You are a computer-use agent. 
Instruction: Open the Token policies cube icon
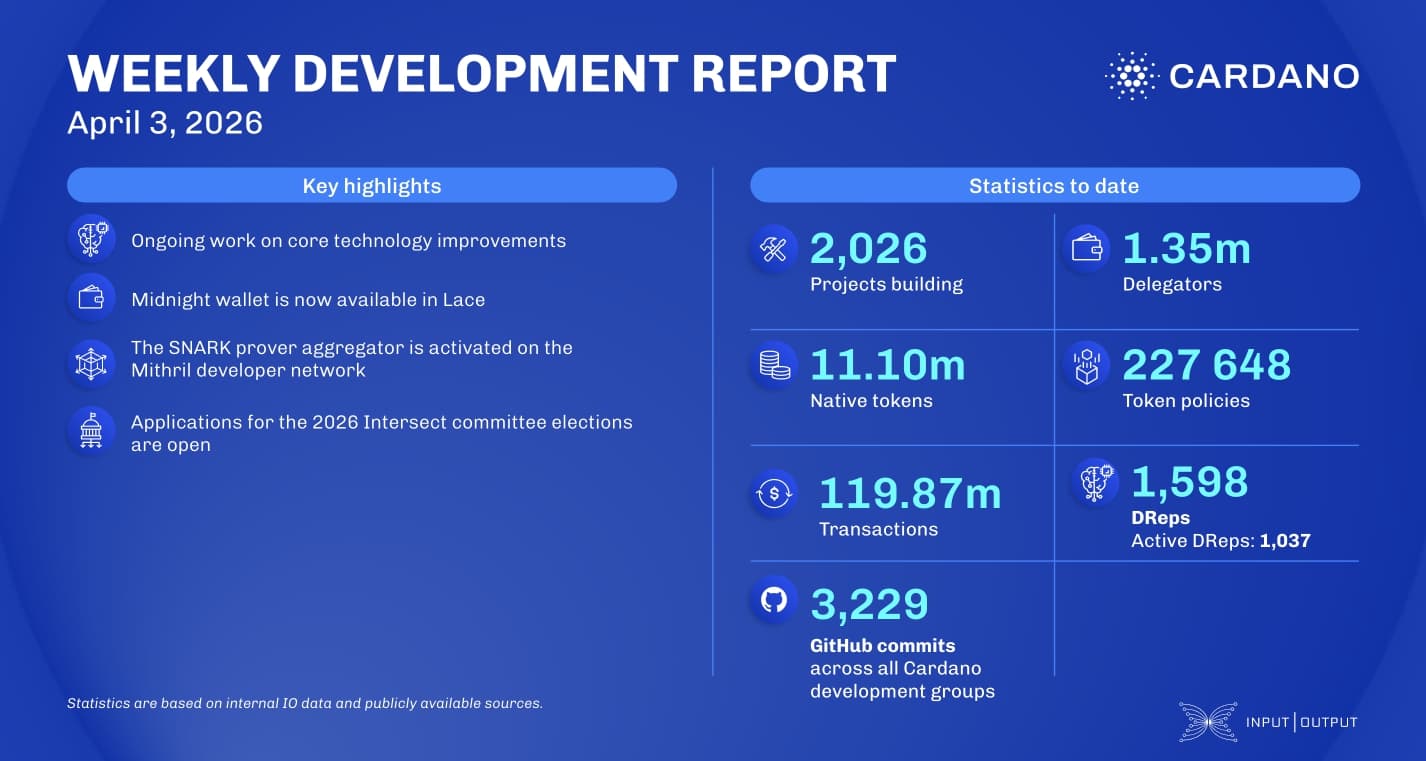point(1086,364)
